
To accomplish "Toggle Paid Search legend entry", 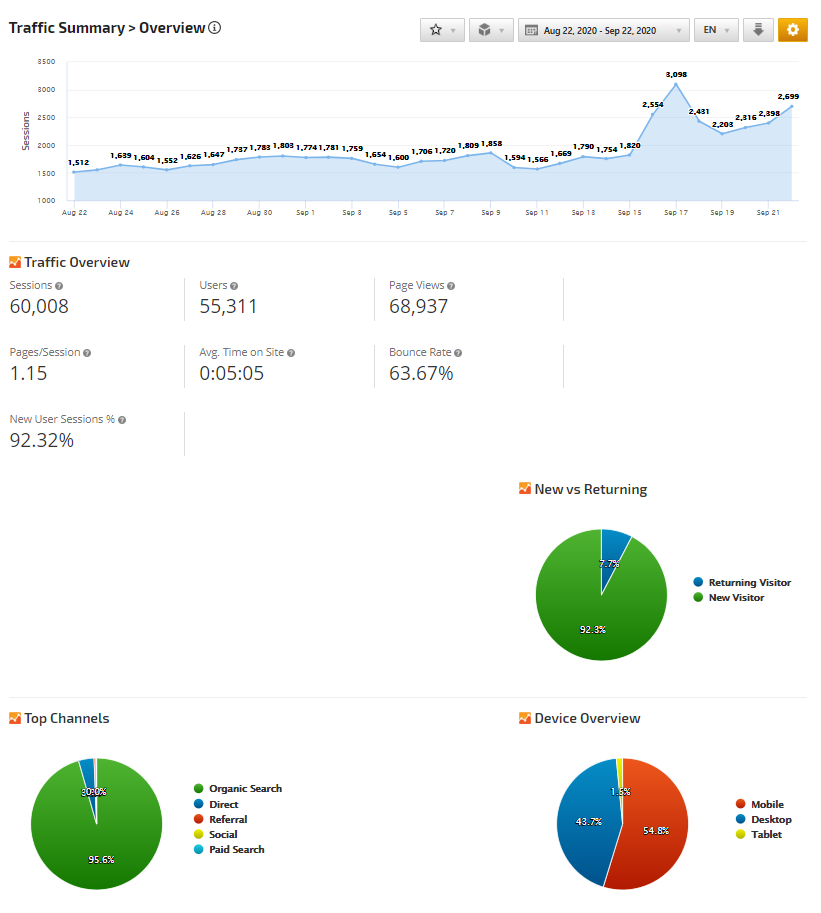I will tap(229, 850).
